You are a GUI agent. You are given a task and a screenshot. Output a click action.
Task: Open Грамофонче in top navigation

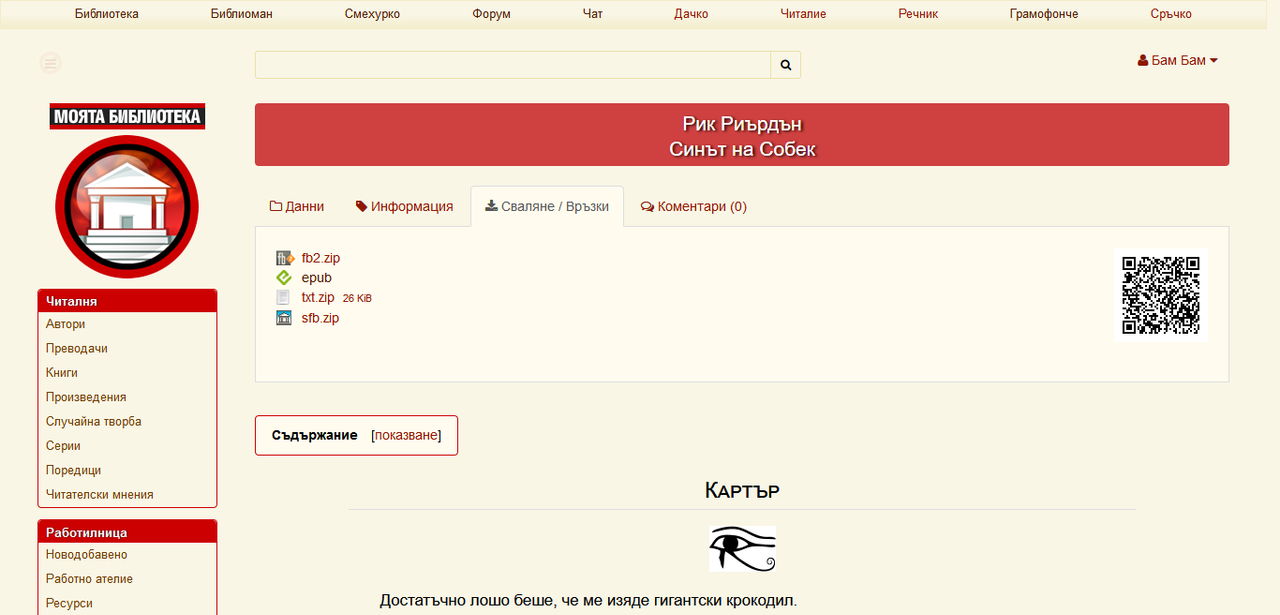pos(1044,14)
